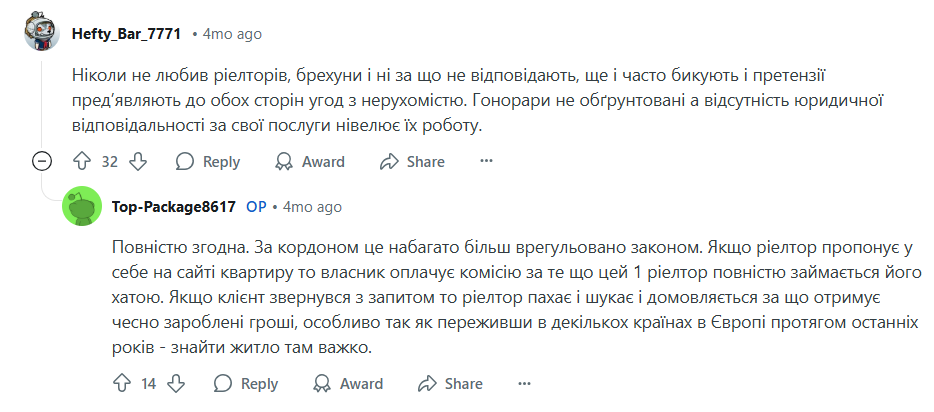
Task: Click the 4mo ago timestamp on OP reply
Action: [x=312, y=207]
